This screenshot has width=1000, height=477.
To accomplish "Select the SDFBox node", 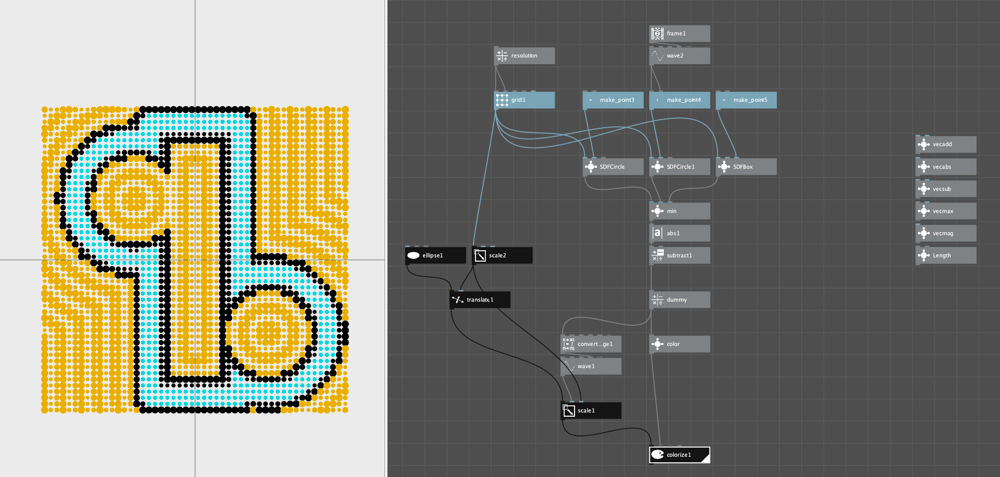I will [x=746, y=167].
